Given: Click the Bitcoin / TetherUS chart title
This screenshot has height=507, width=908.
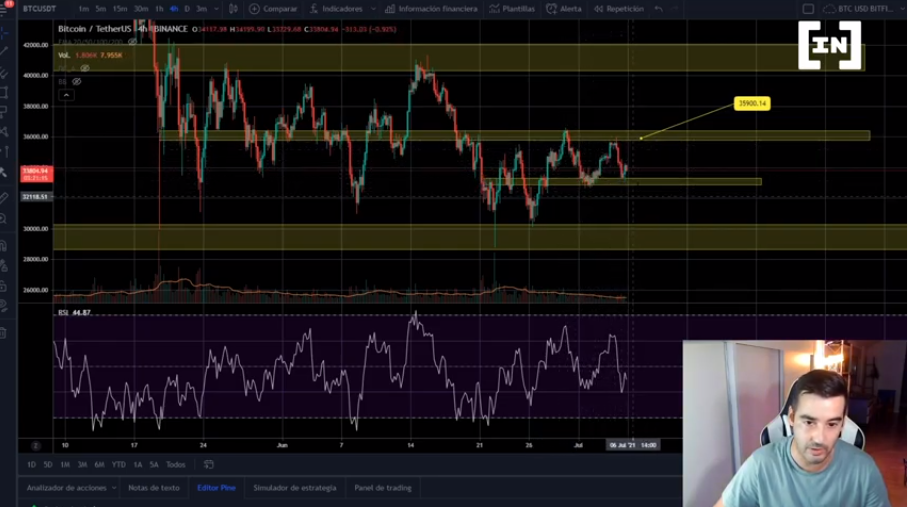Looking at the screenshot, I should (x=94, y=29).
